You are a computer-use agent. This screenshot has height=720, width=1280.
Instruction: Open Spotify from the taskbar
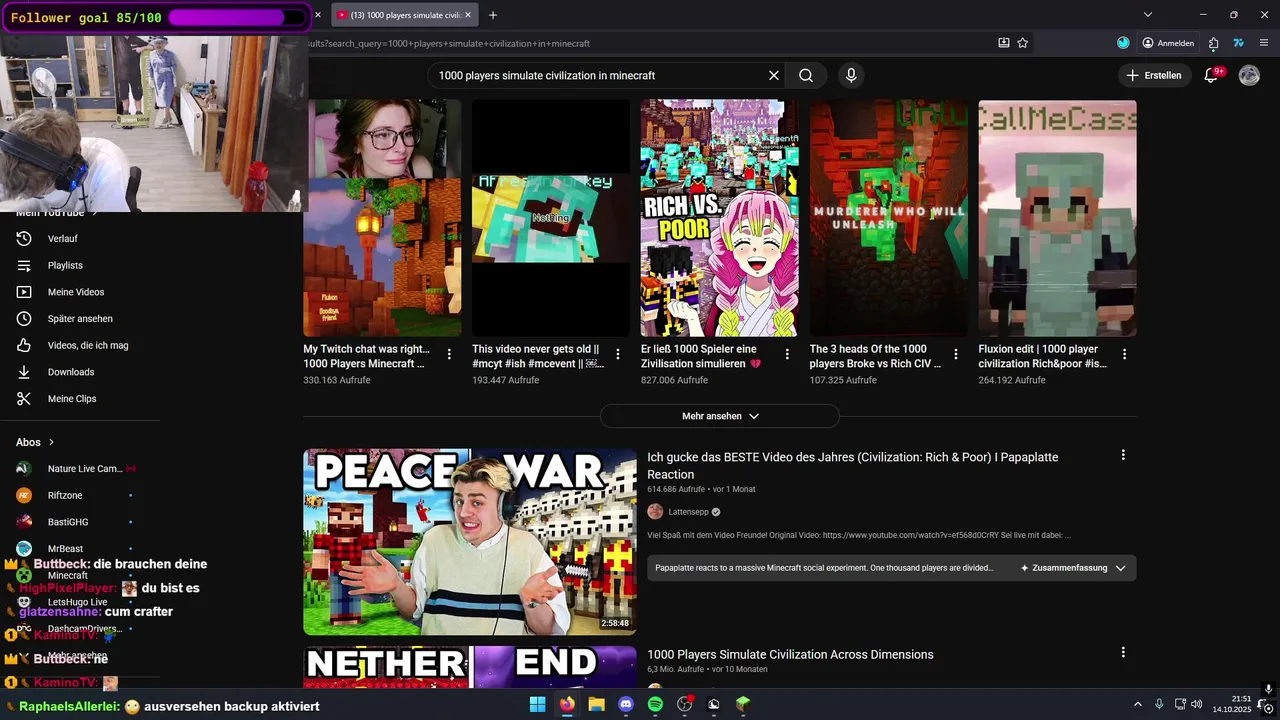pyautogui.click(x=655, y=704)
